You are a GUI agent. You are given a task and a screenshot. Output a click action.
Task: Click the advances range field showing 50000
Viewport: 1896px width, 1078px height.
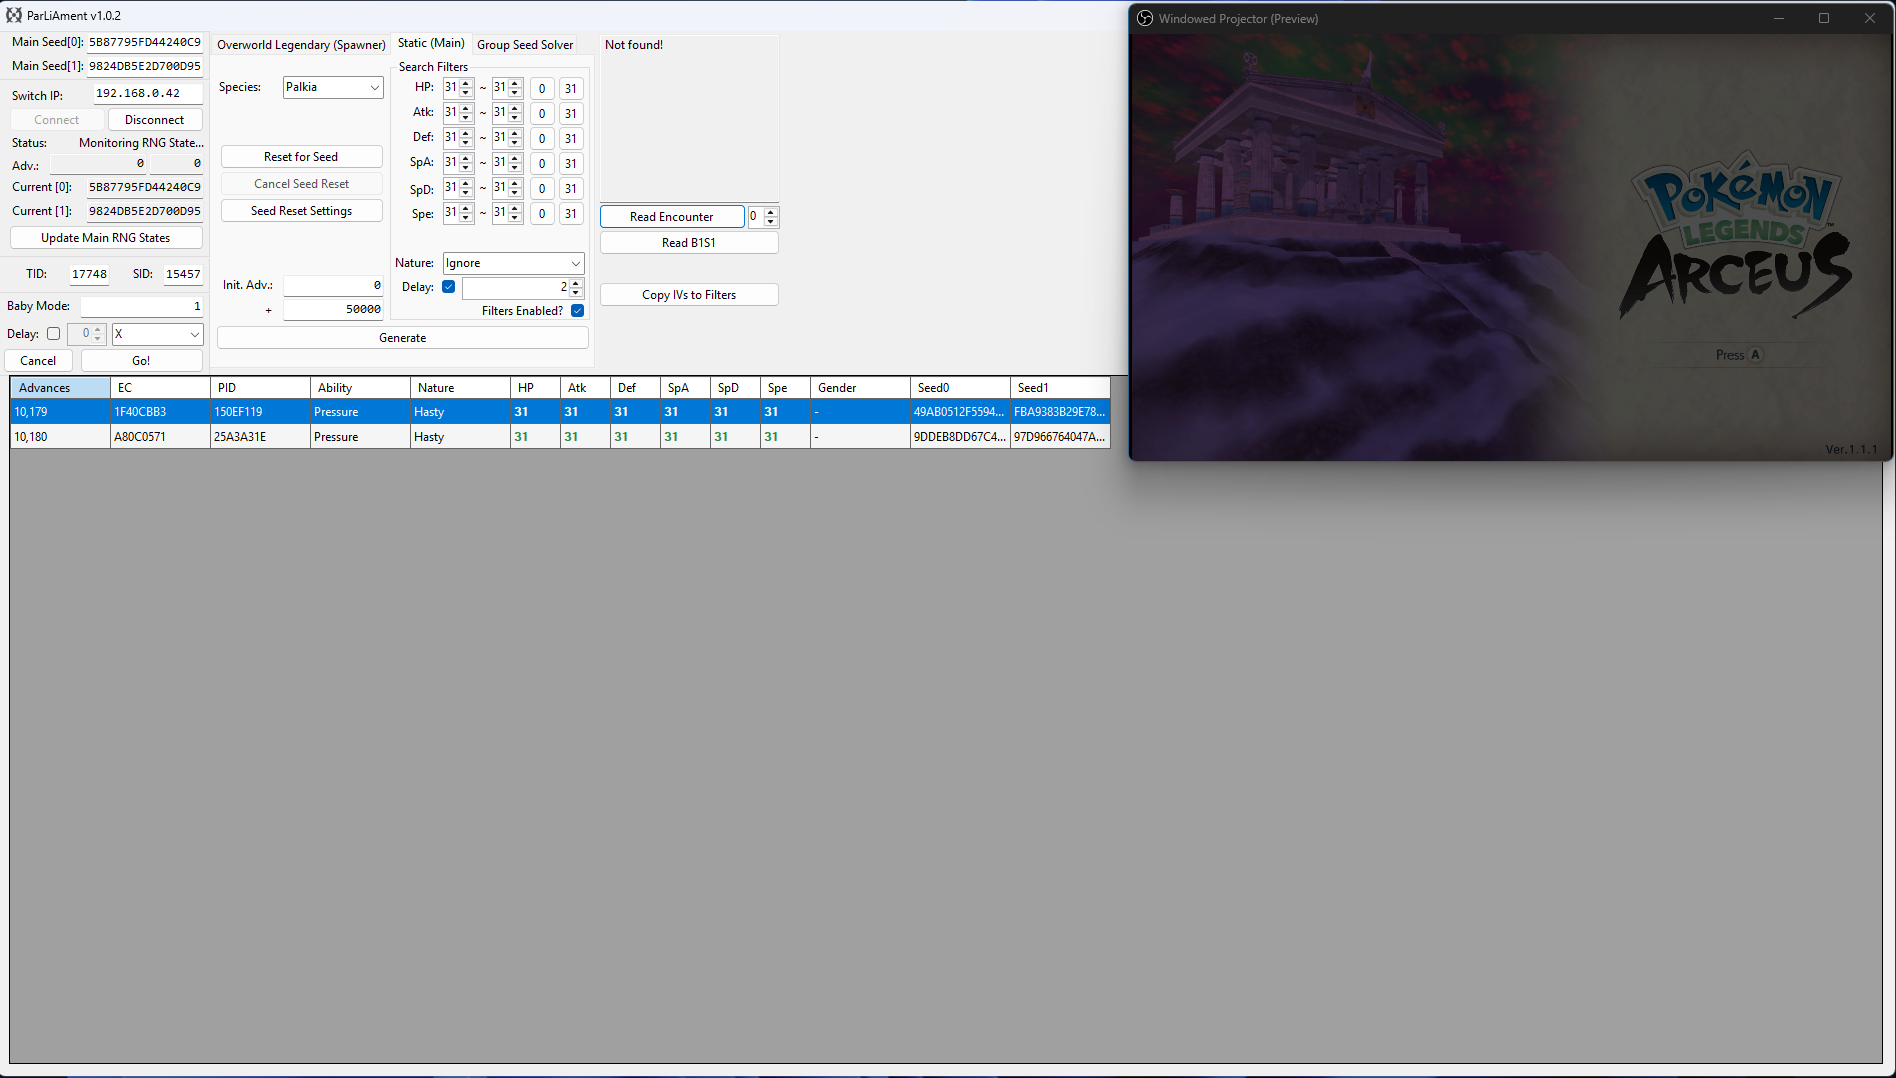point(333,310)
